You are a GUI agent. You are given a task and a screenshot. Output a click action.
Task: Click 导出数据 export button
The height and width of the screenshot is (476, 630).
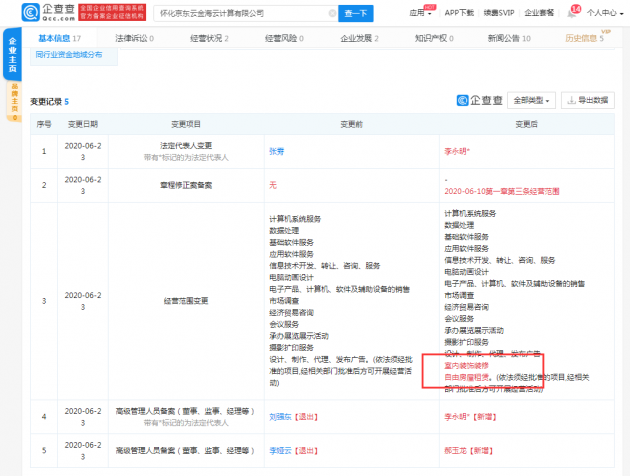tap(587, 100)
